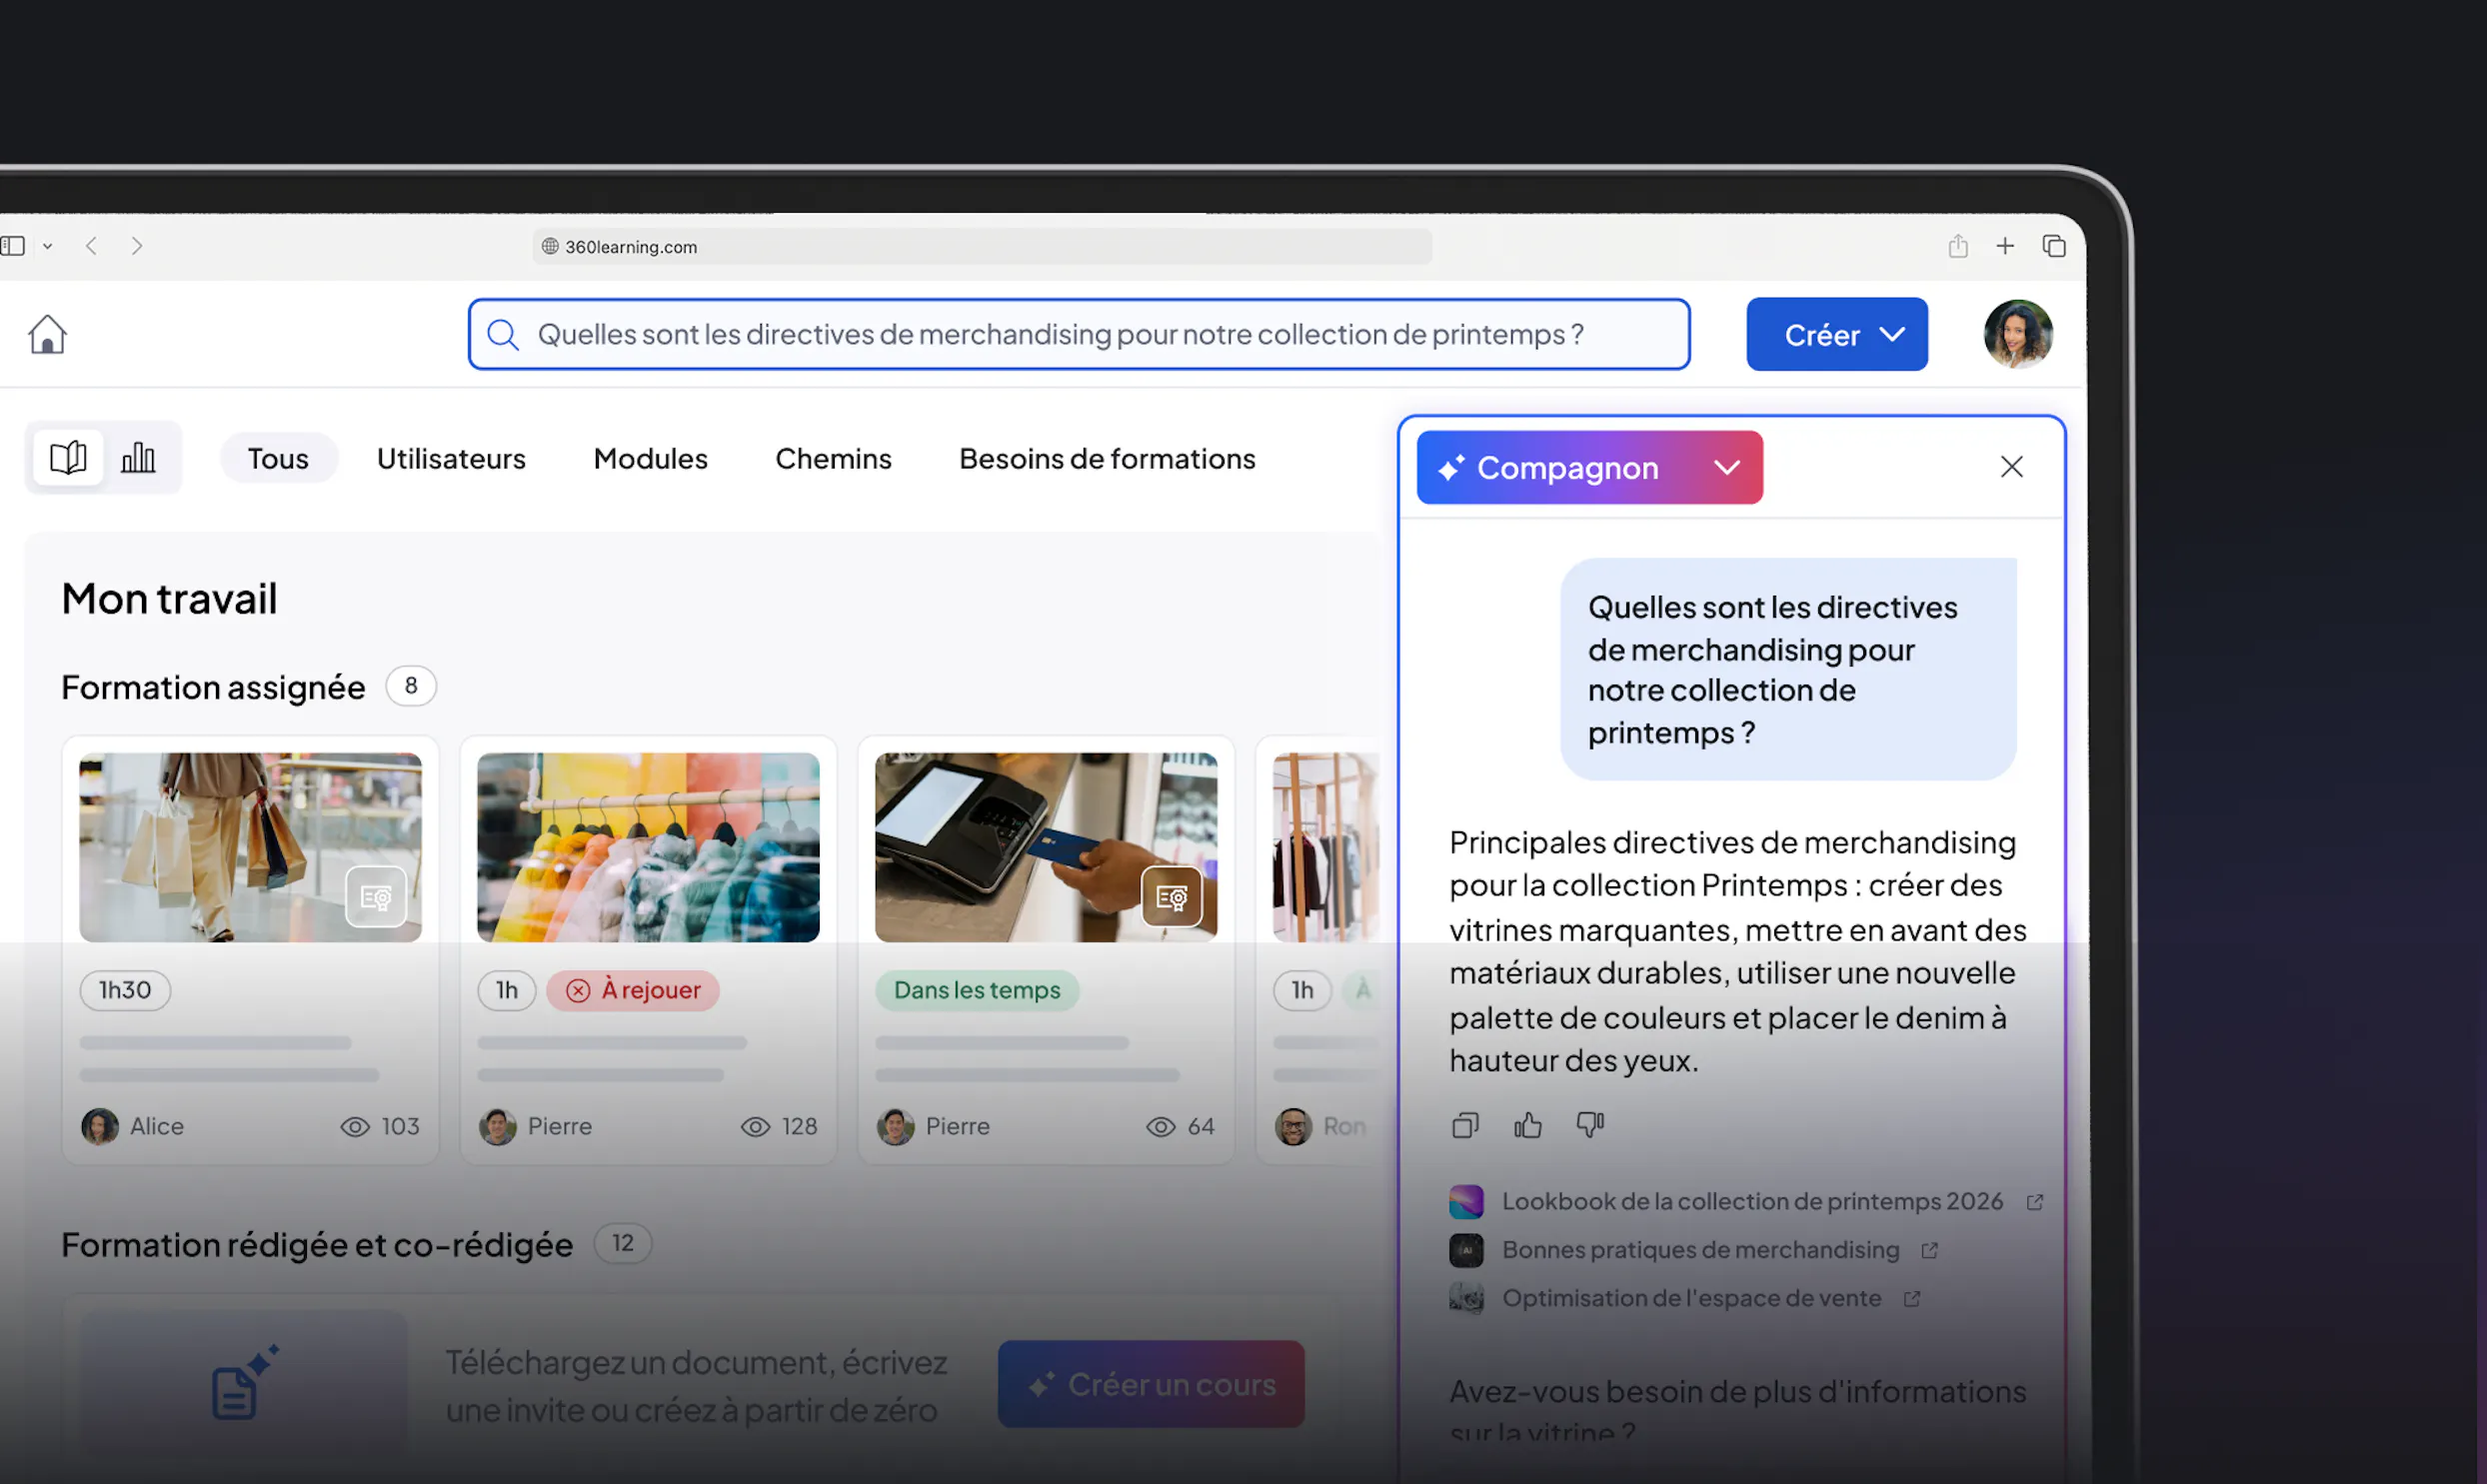Open external link icon beside Optimisation source
Image resolution: width=2487 pixels, height=1484 pixels.
pyautogui.click(x=1911, y=1298)
